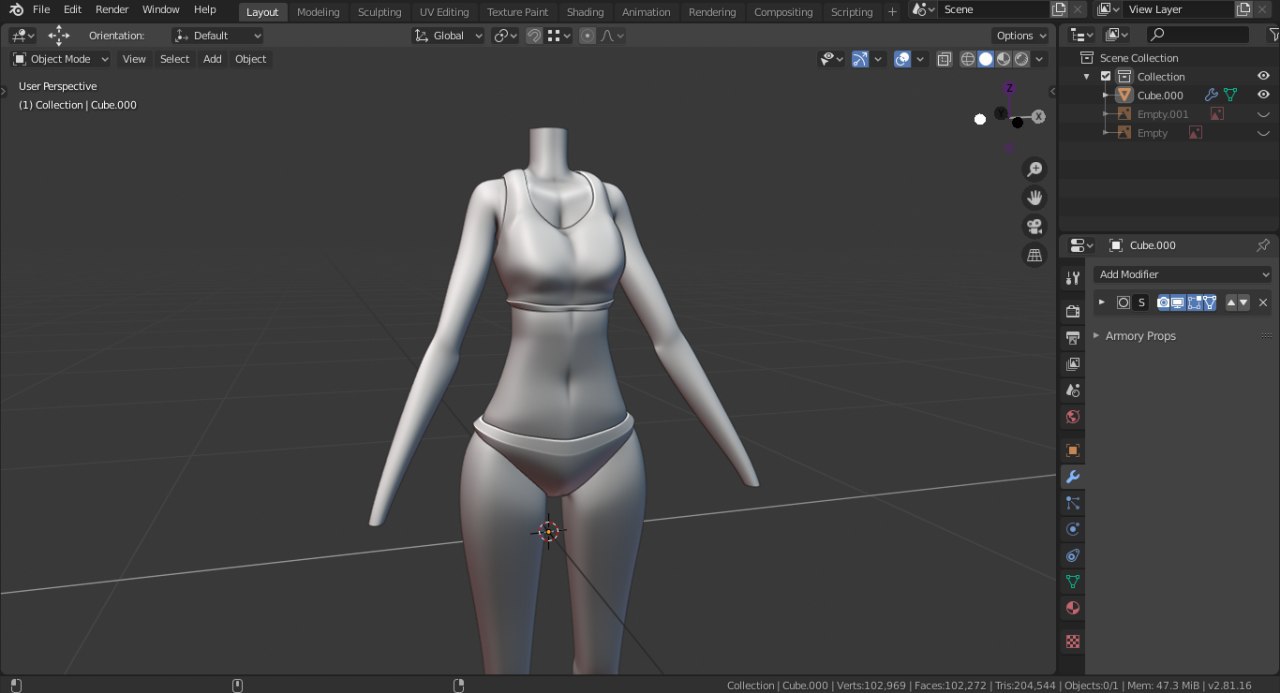Hide Cube.000 via its eye icon
The image size is (1280, 693).
tap(1263, 95)
